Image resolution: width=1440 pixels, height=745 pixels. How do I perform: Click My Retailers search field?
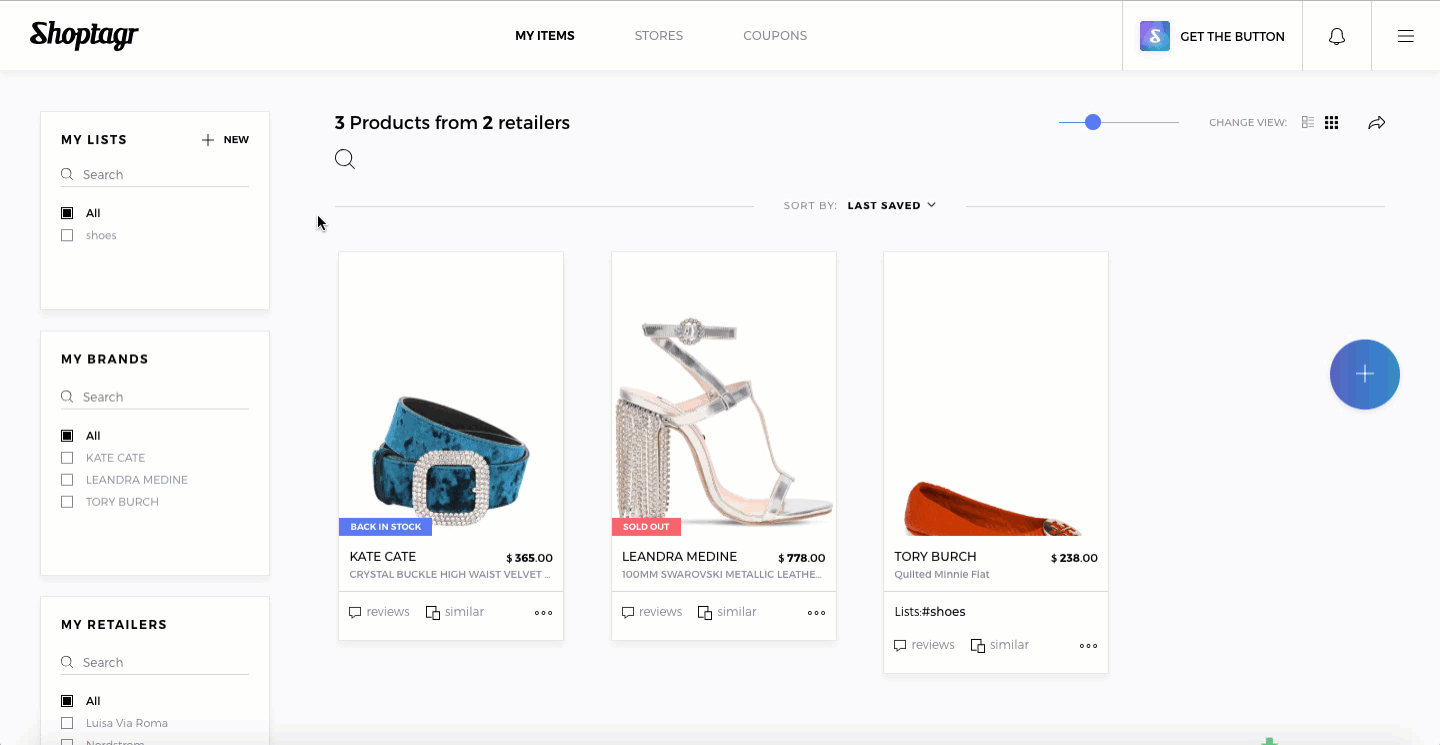(155, 662)
